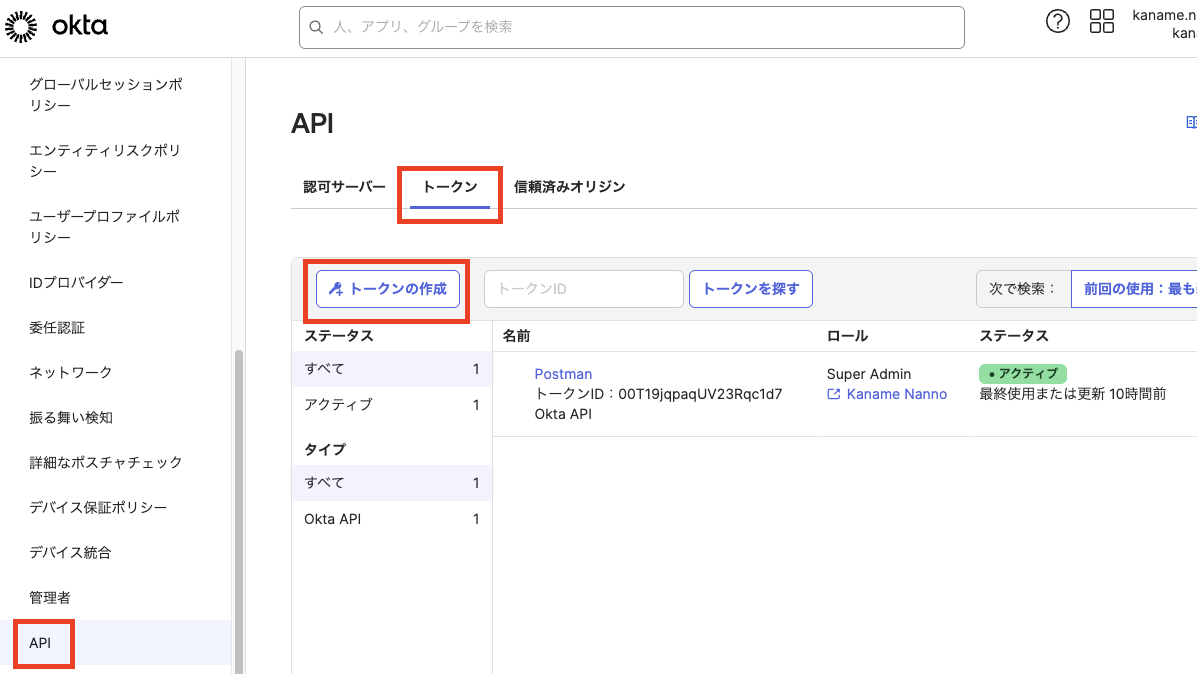Focus the トークンID input field

583,289
